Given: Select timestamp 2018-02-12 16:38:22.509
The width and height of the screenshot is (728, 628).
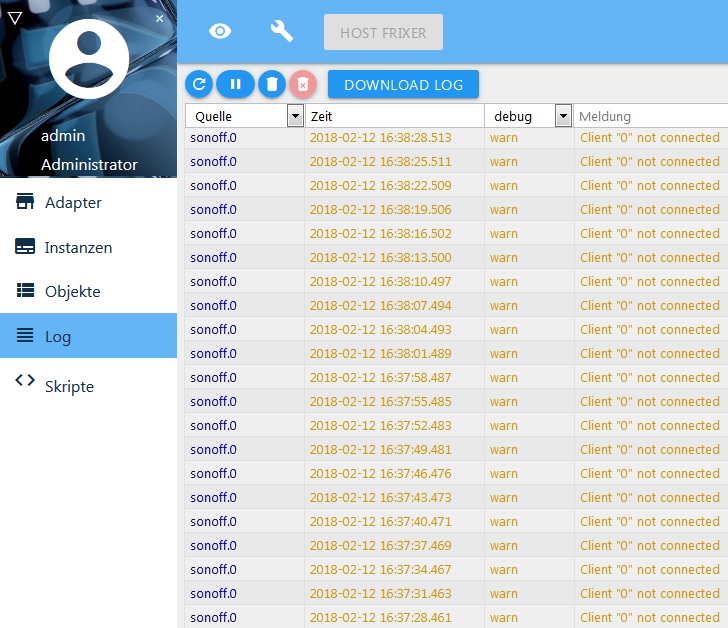Looking at the screenshot, I should (380, 186).
